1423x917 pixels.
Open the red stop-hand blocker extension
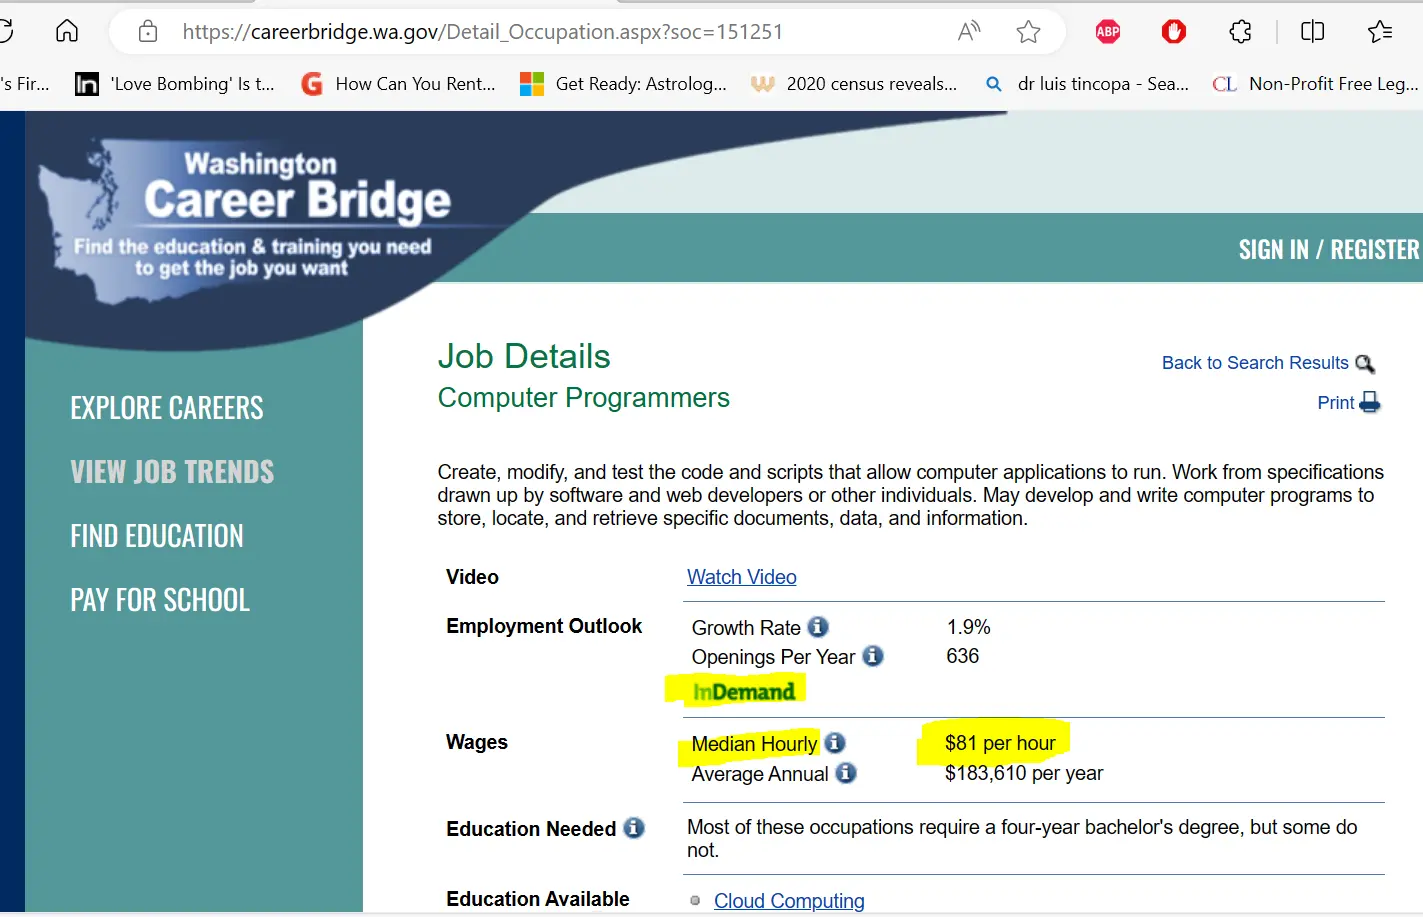click(1174, 32)
